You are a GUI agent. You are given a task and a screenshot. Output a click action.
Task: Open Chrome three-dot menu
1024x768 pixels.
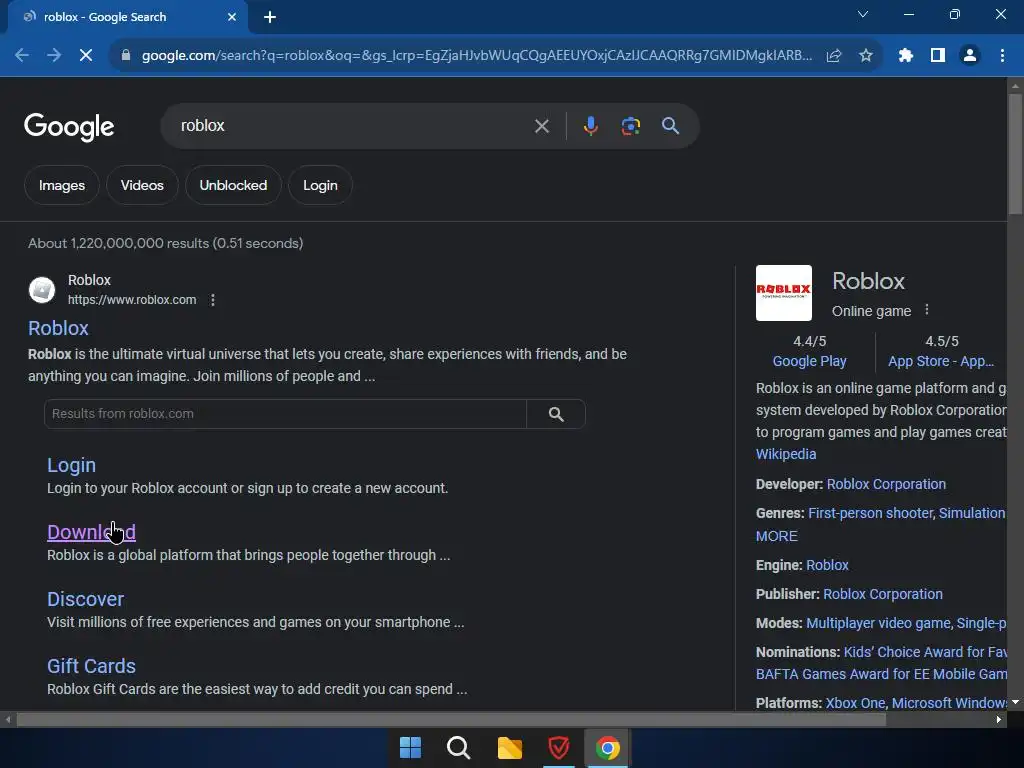(x=1002, y=56)
